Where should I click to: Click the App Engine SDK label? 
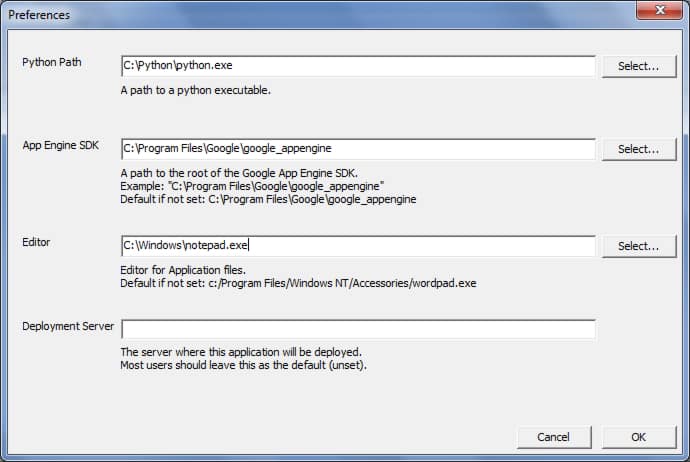point(62,145)
